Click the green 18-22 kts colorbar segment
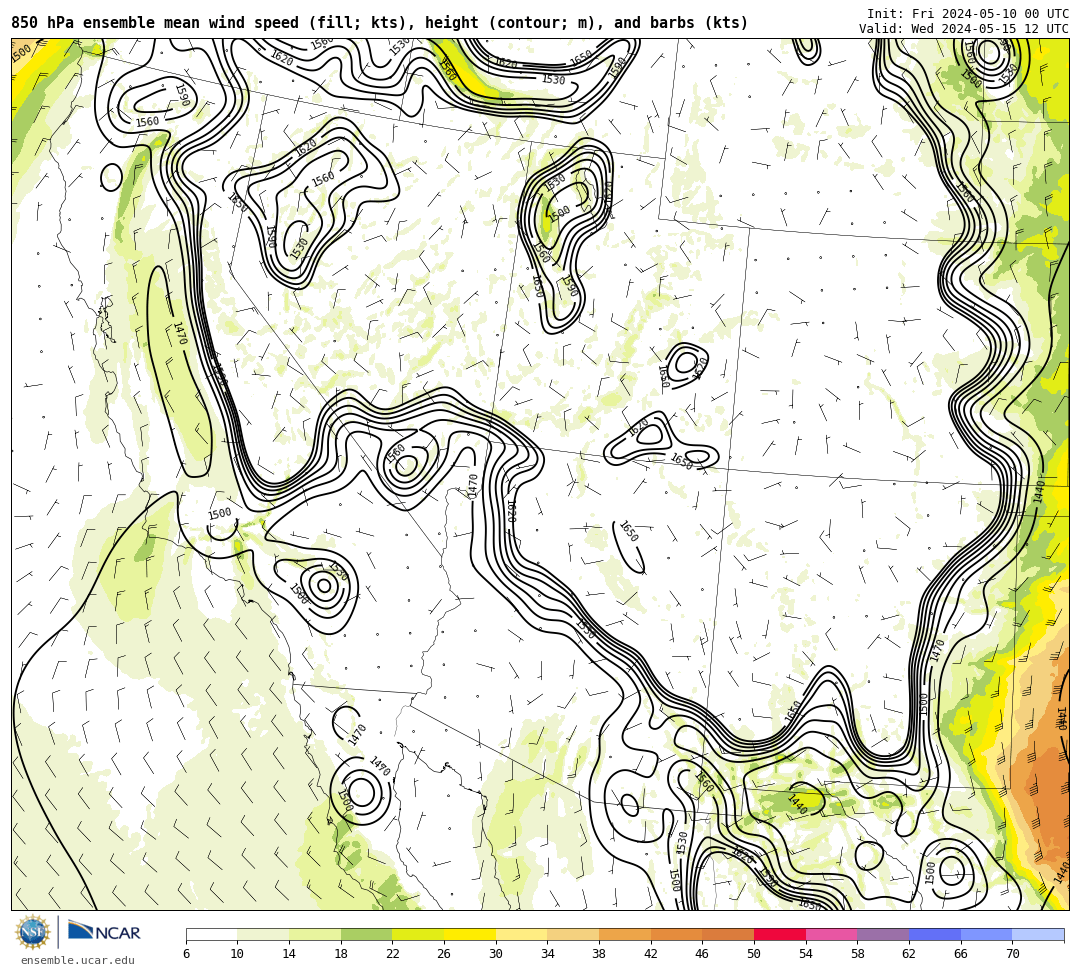 tap(366, 935)
